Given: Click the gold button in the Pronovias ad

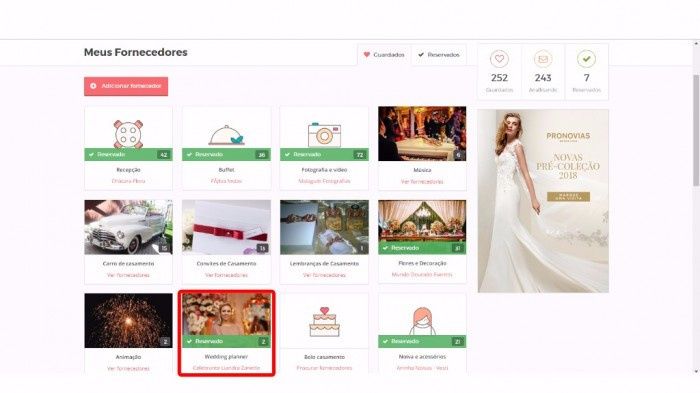Looking at the screenshot, I should tap(568, 196).
